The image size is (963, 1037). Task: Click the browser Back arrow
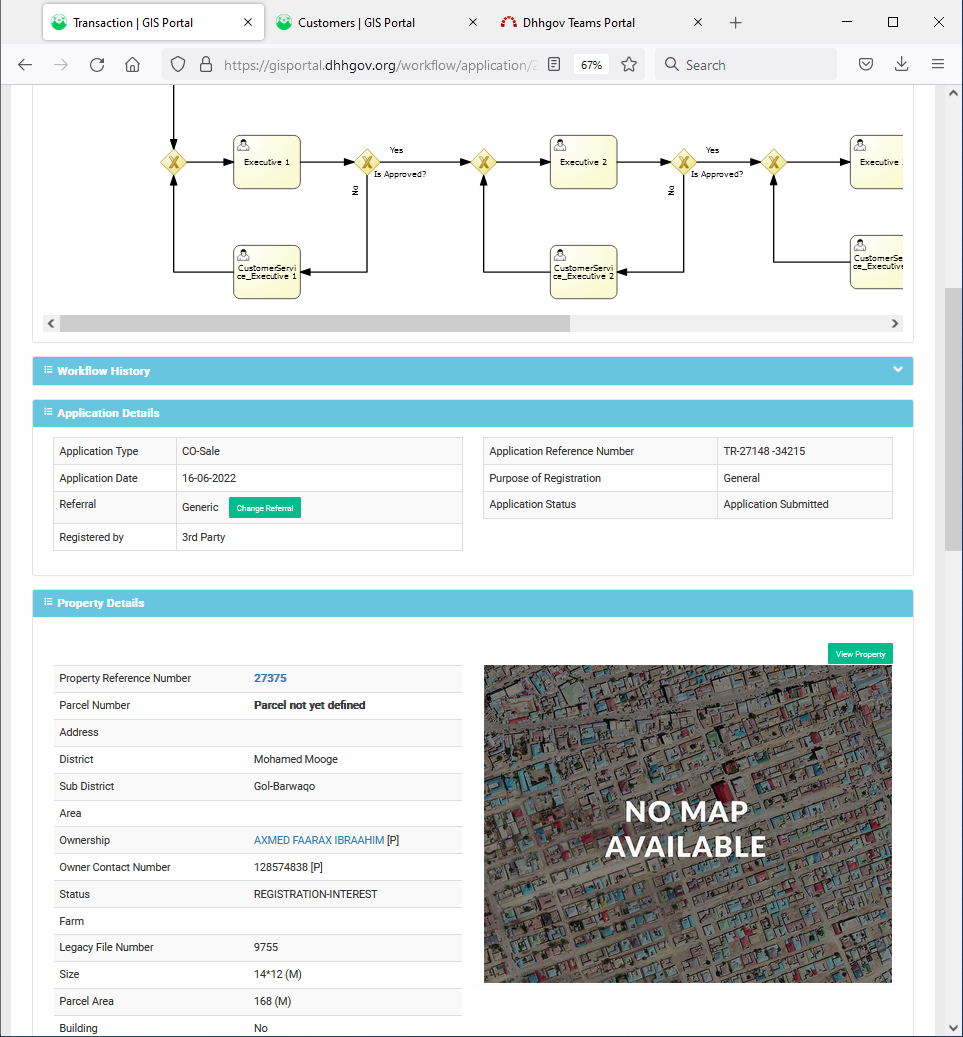point(25,64)
